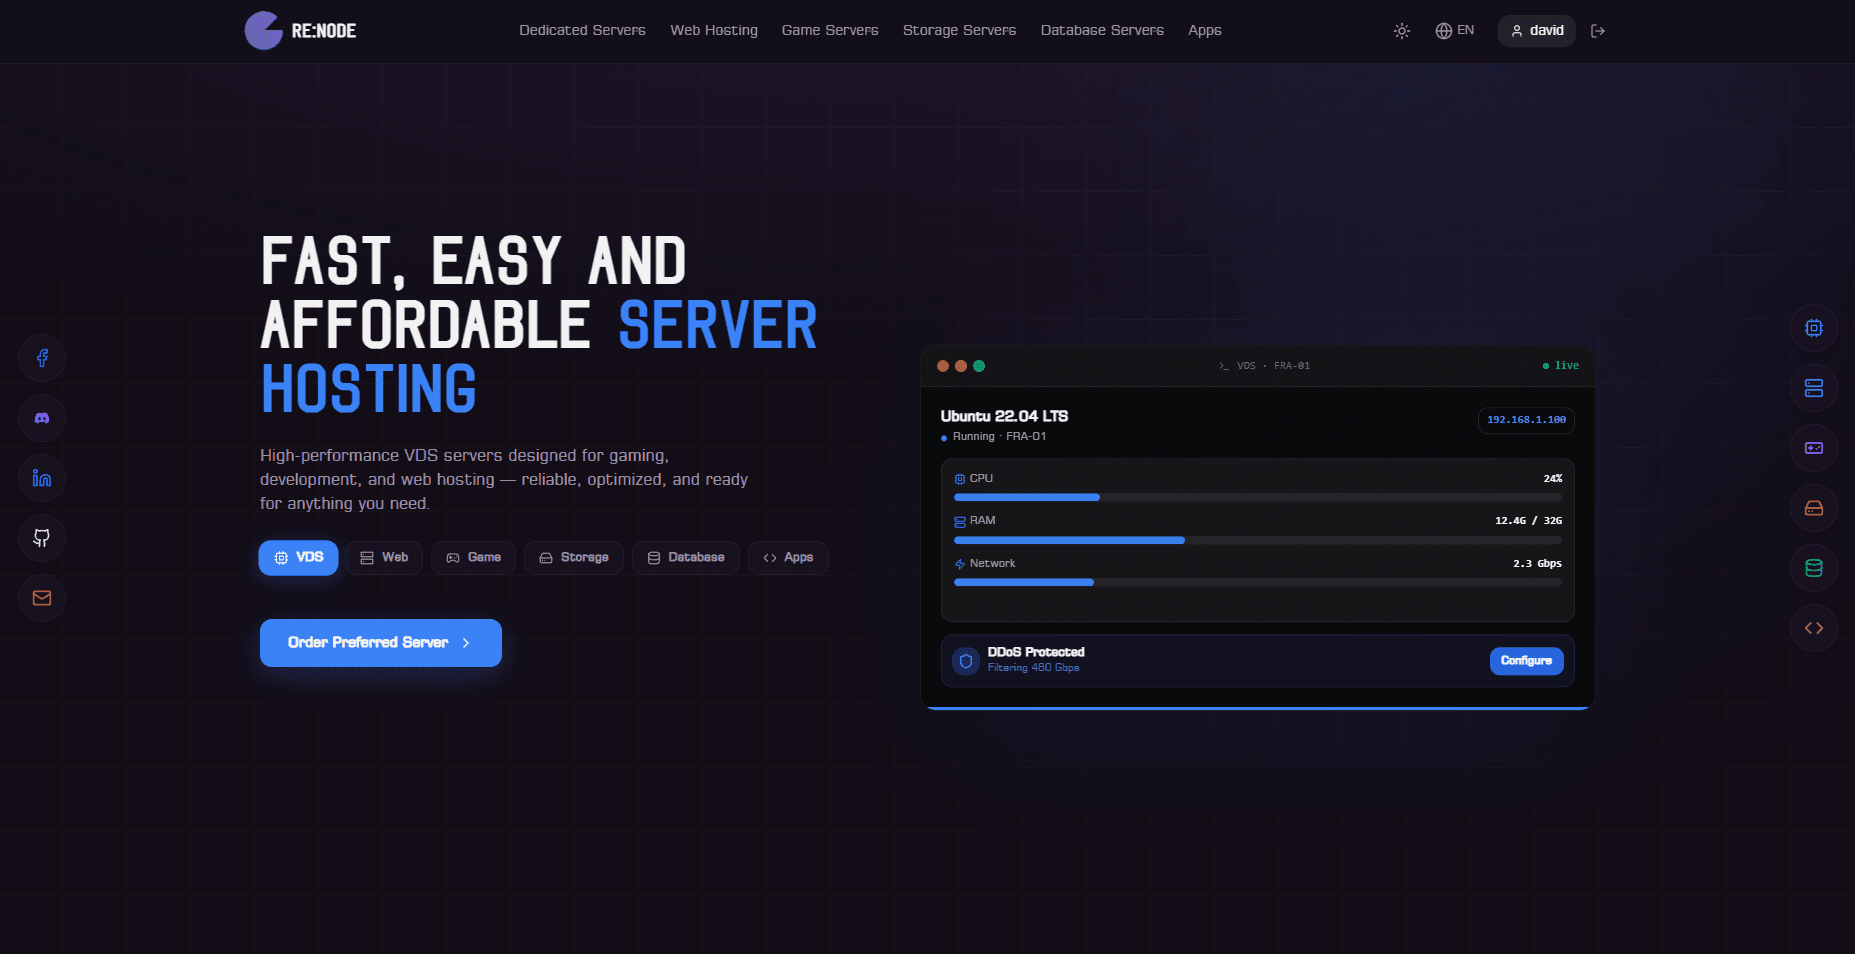1855x954 pixels.
Task: Click the email envelope icon
Action: (42, 598)
